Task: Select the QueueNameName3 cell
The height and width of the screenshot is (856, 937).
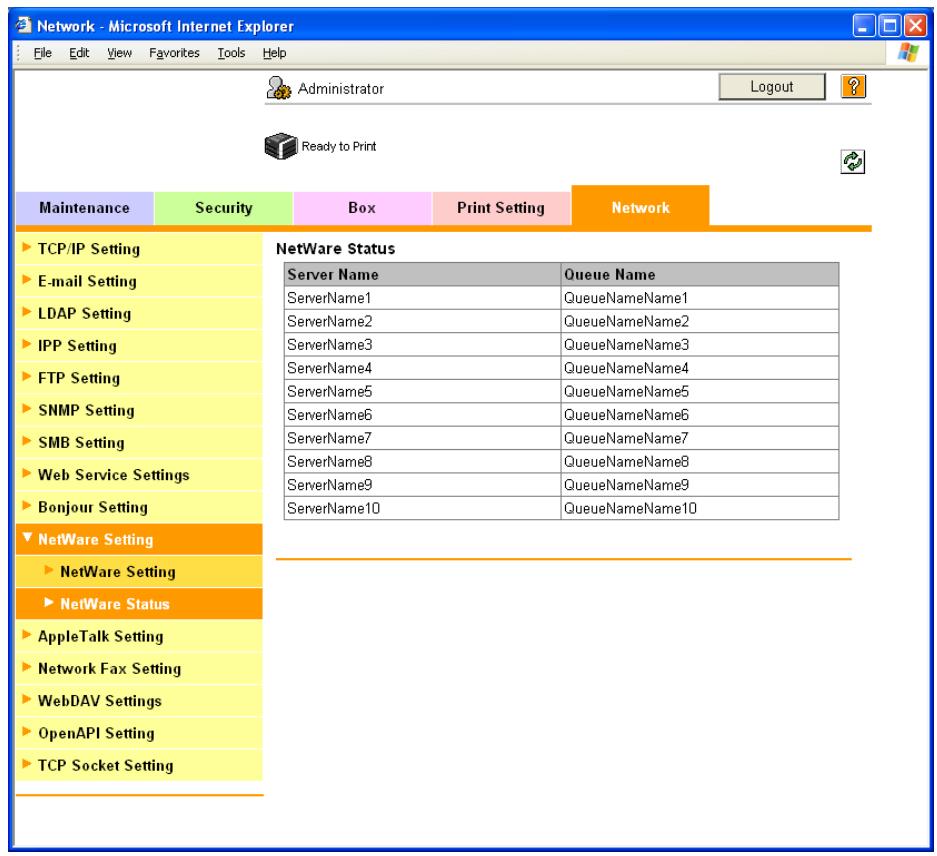Action: [700, 344]
